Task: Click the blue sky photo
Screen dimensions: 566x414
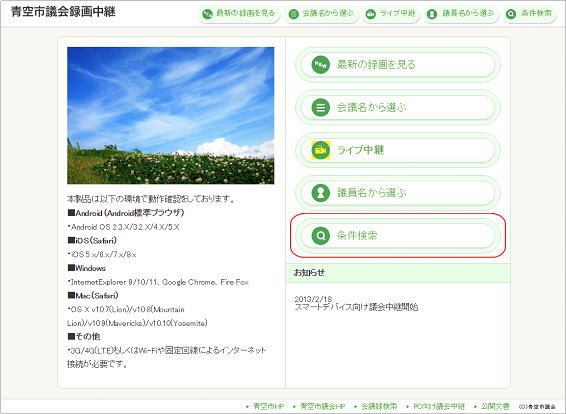Action: 170,116
